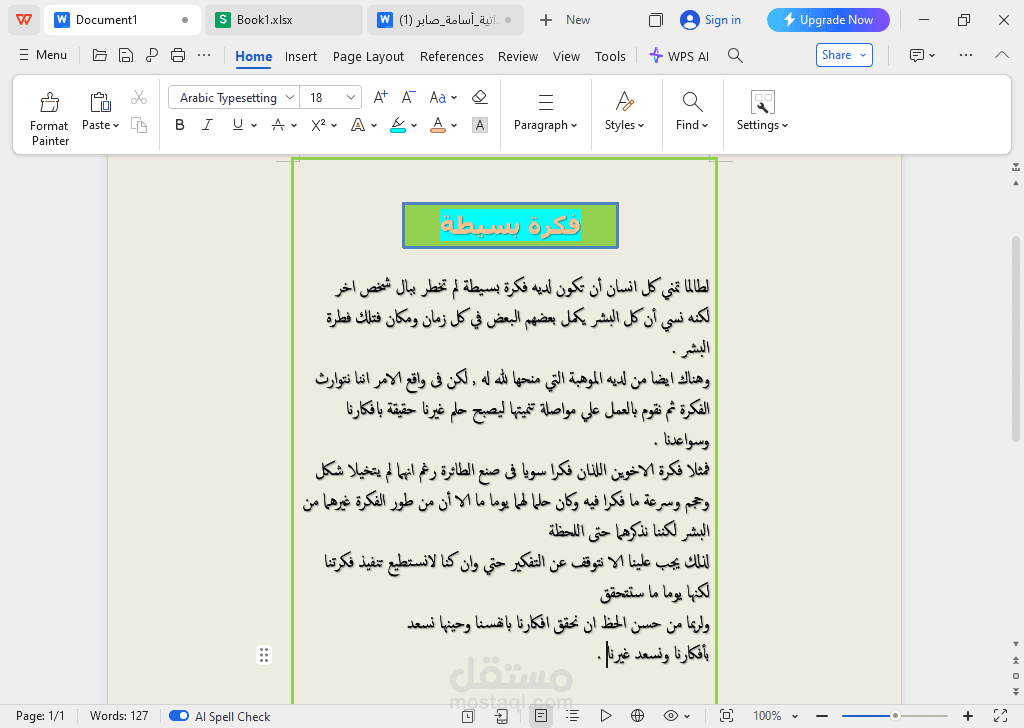The height and width of the screenshot is (728, 1024).
Task: Click the Clear Formatting eraser icon
Action: pyautogui.click(x=480, y=97)
